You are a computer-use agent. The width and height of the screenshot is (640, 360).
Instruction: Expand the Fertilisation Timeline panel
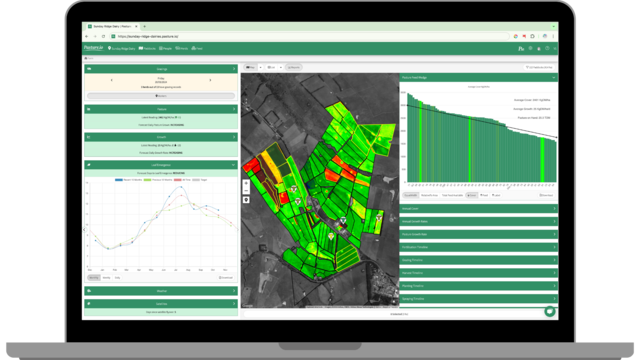click(x=478, y=247)
